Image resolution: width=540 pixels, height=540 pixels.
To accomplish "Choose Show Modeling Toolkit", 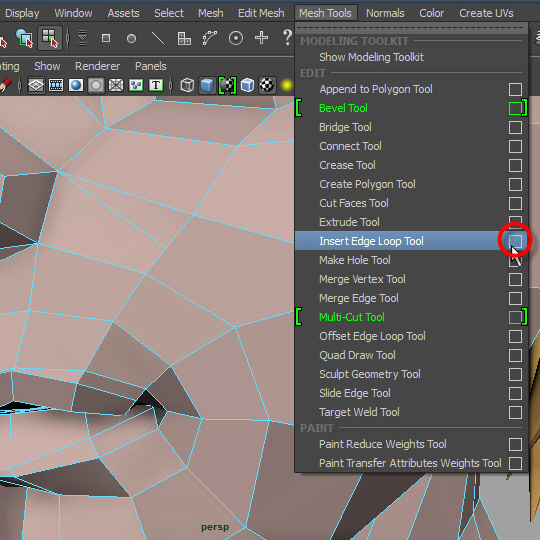I will [411, 57].
